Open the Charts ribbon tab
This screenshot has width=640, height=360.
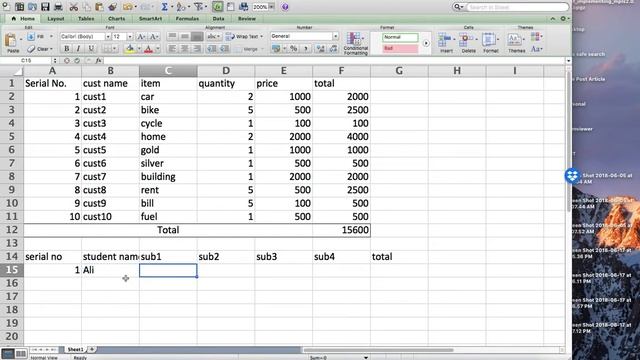coord(117,19)
